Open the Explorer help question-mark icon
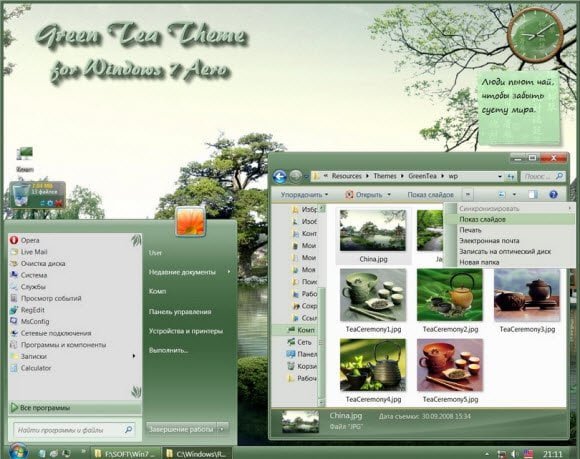The image size is (580, 459). (x=553, y=195)
